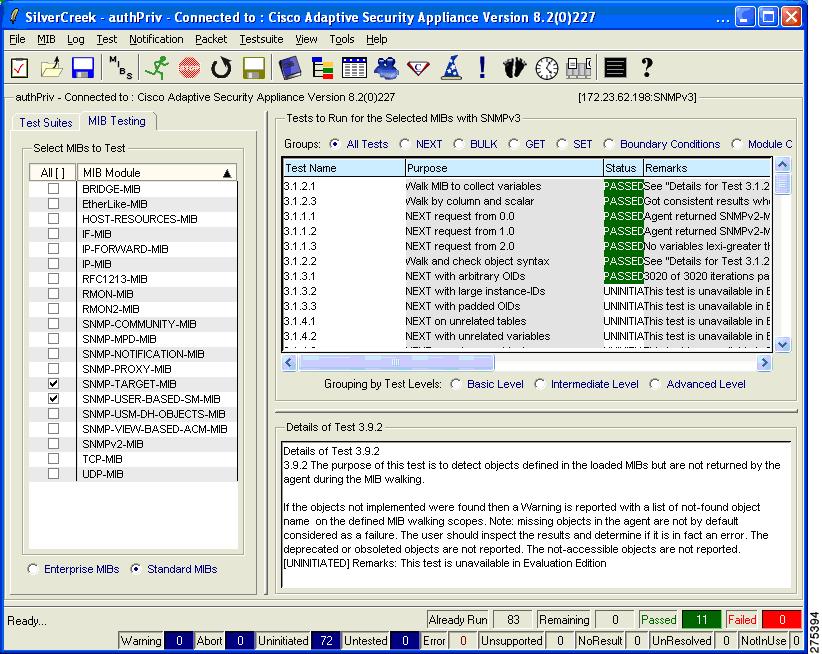Click the colored tree list icon
The image size is (822, 654).
(322, 68)
